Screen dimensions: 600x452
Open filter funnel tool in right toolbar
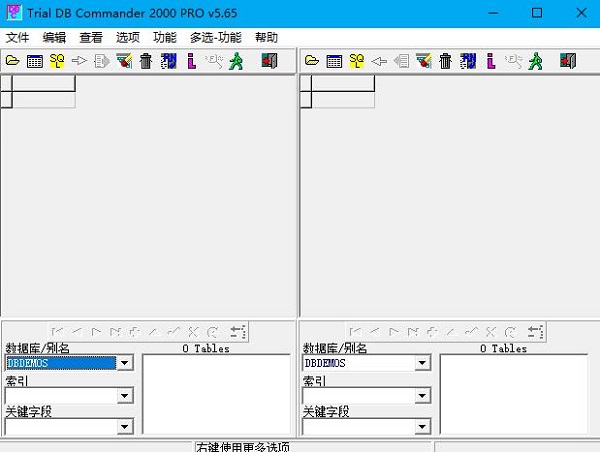(x=424, y=61)
